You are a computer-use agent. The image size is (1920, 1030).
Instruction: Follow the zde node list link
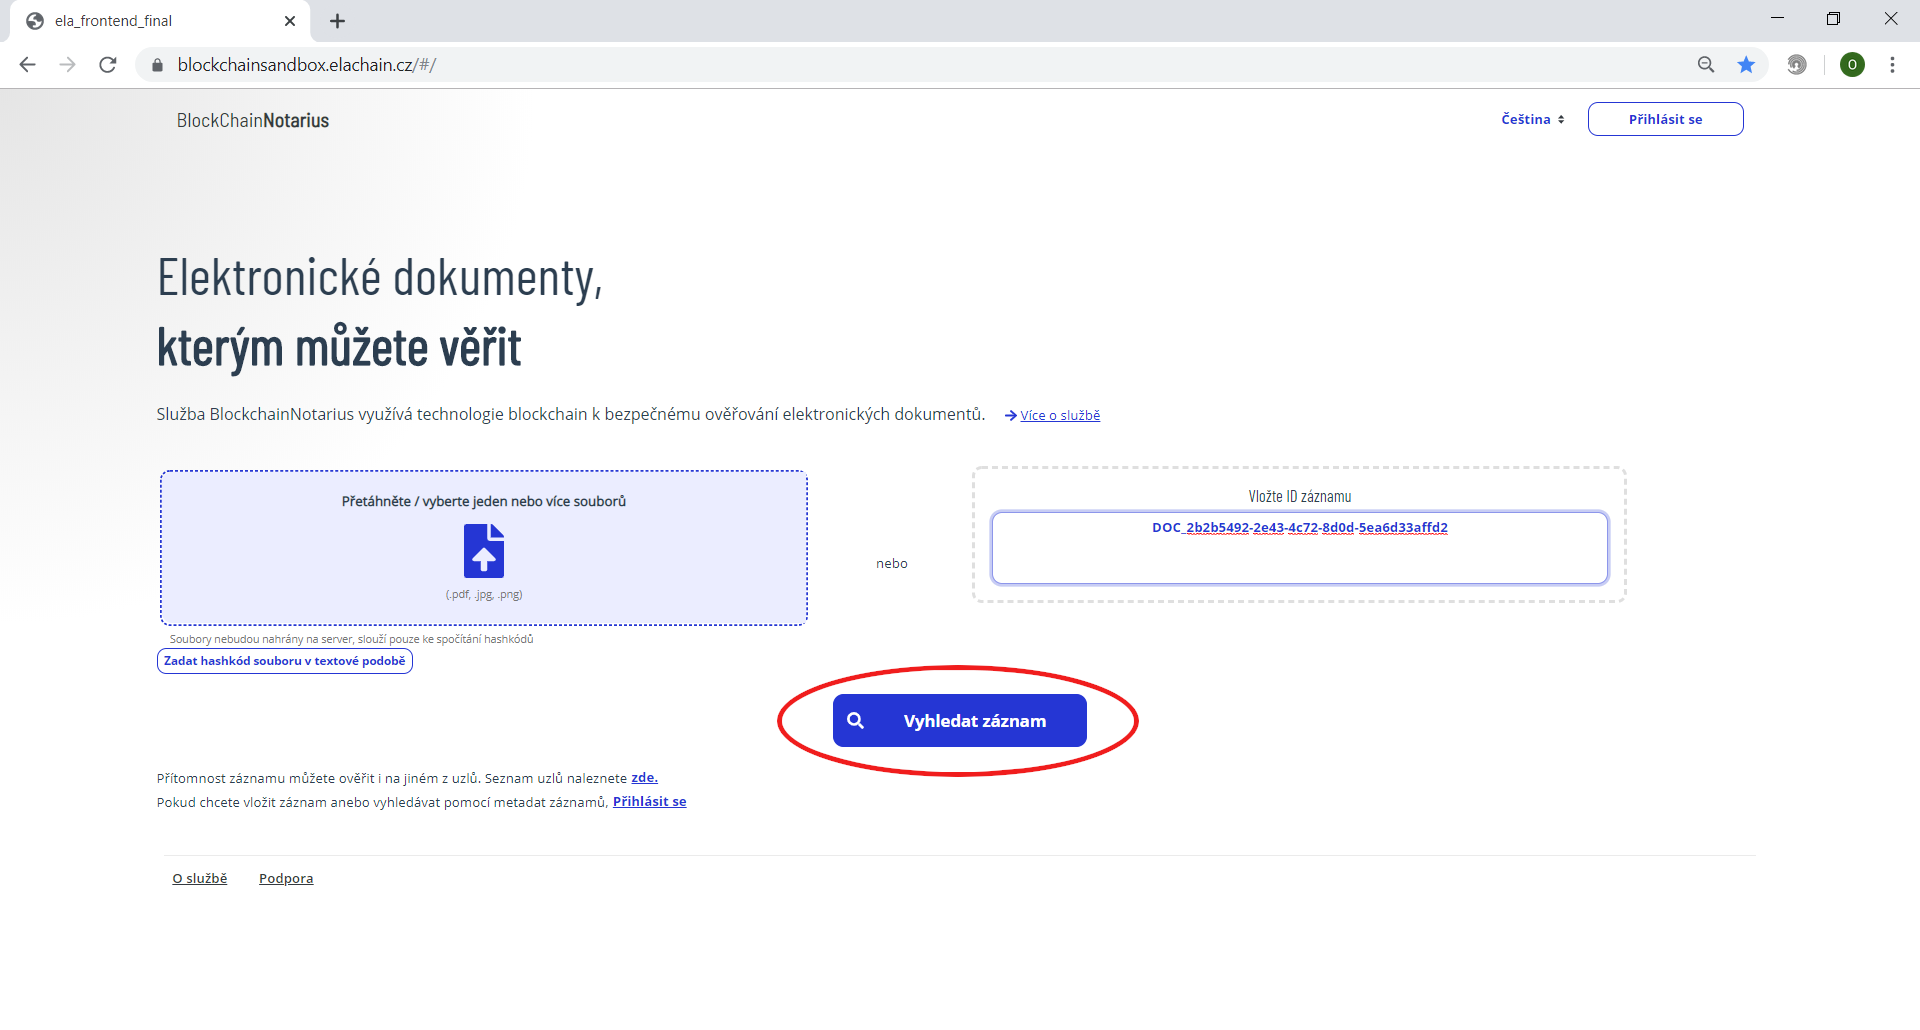[x=644, y=778]
